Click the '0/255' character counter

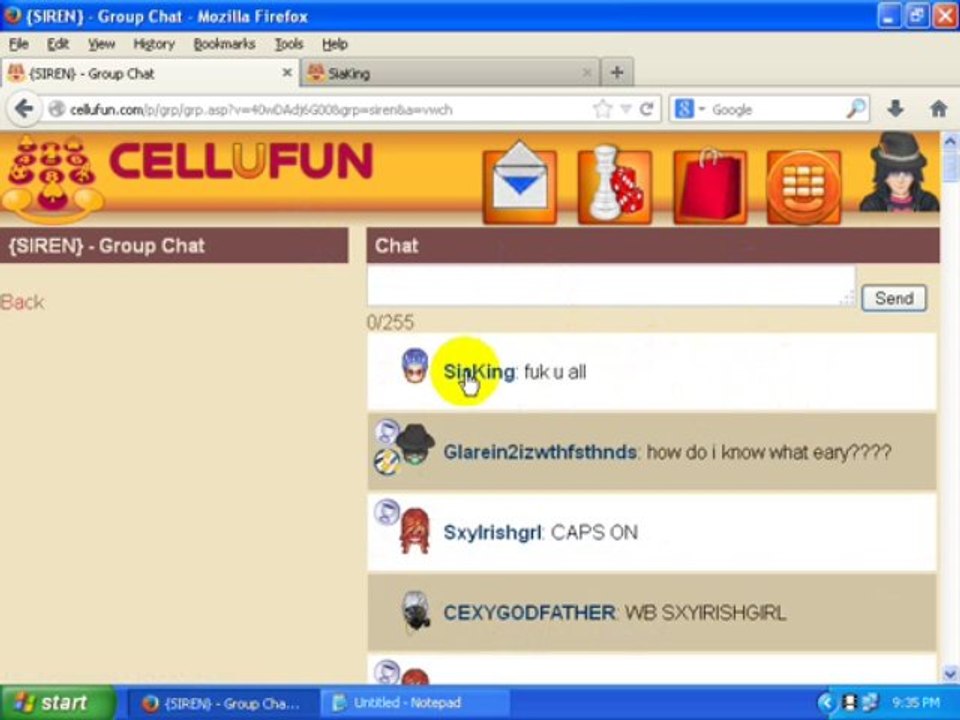tap(391, 322)
